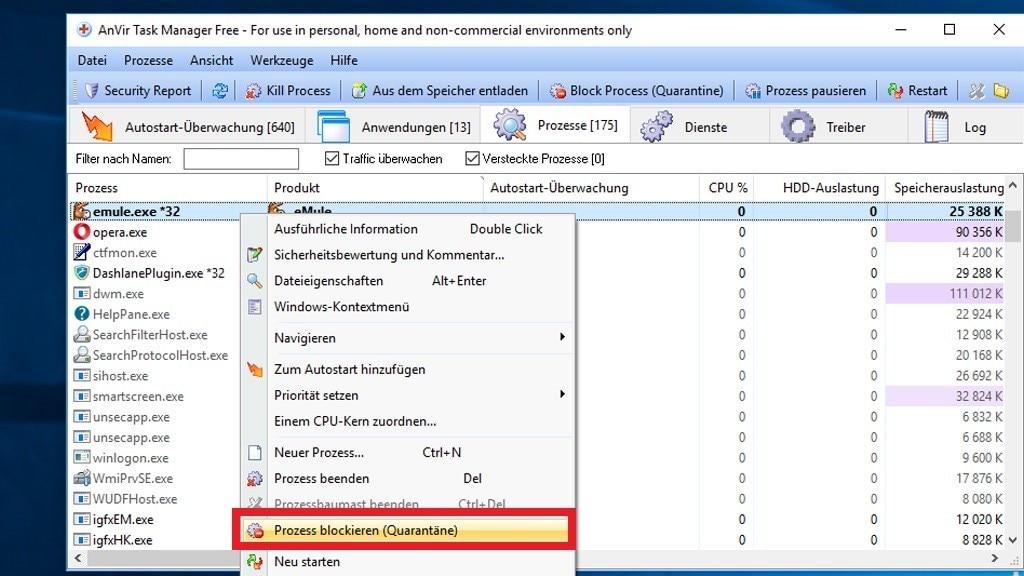The height and width of the screenshot is (576, 1024).
Task: Switch to Anwendungen [13] tab
Action: click(394, 126)
